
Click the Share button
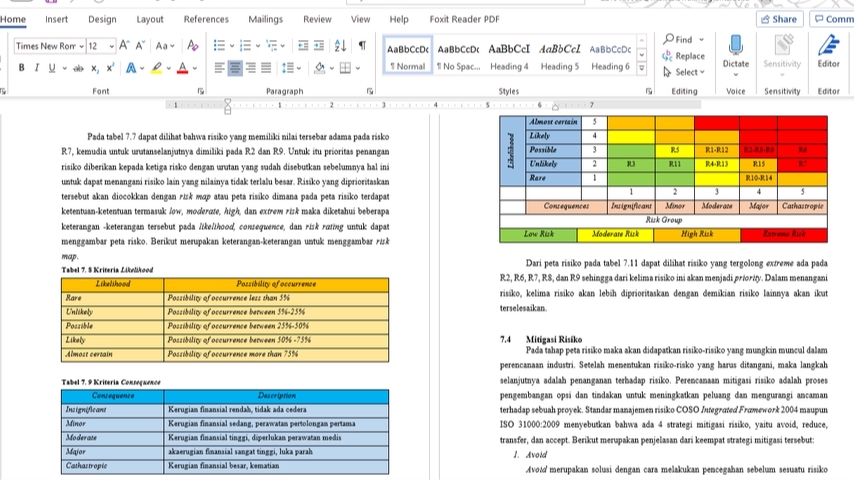pos(779,19)
